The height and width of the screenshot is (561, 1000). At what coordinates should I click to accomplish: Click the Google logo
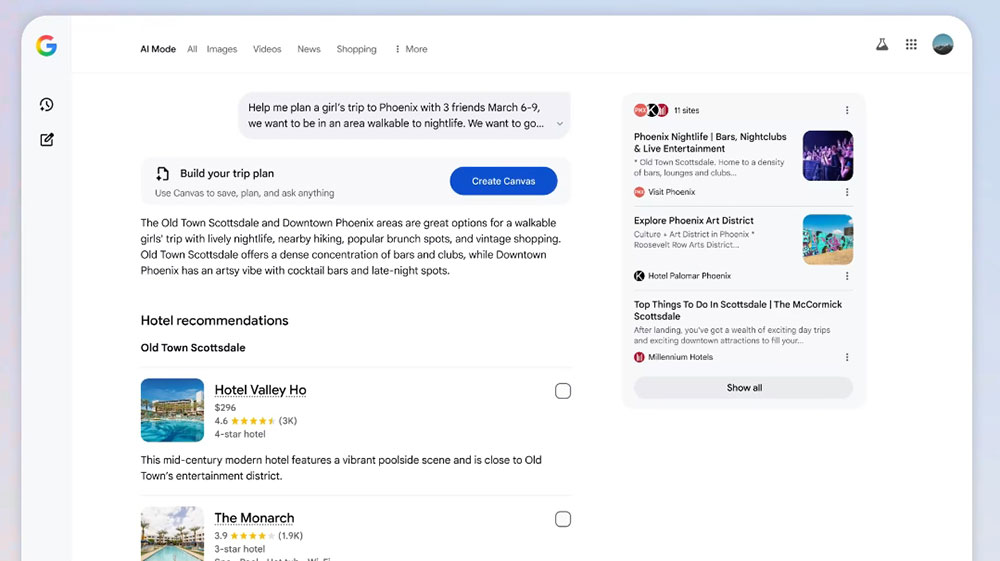click(x=46, y=46)
